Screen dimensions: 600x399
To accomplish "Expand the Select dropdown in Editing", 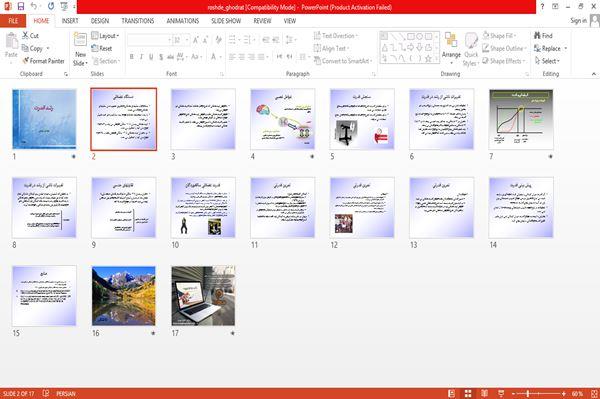I will tap(547, 61).
